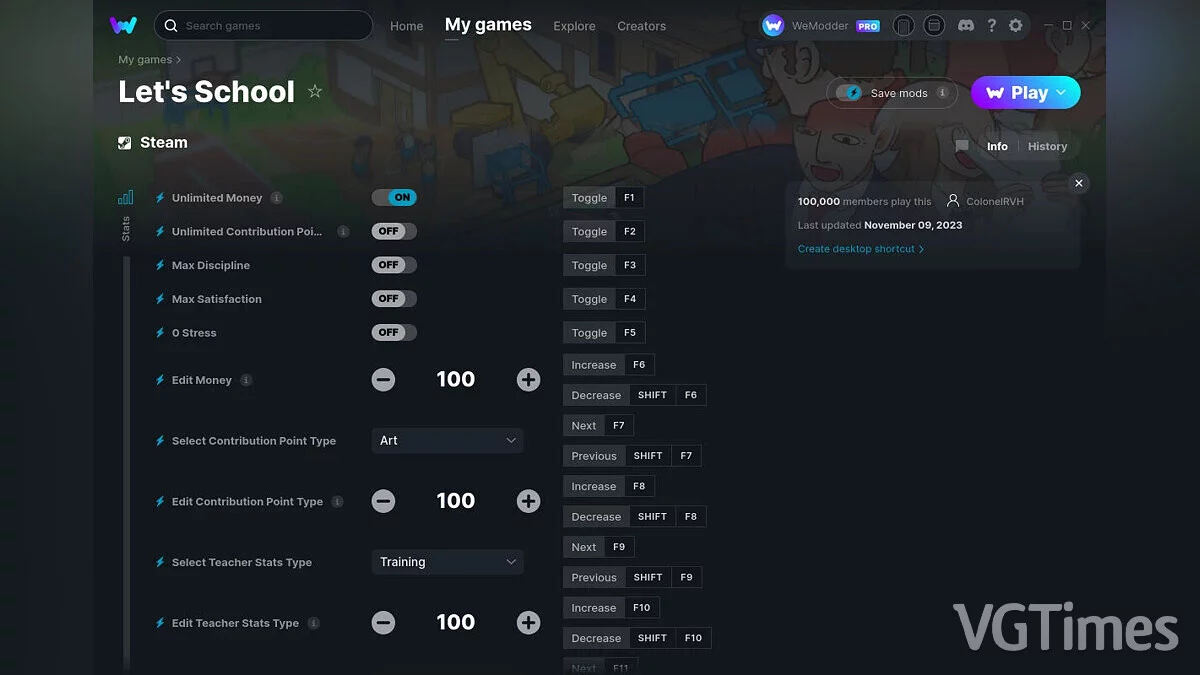This screenshot has height=675, width=1200.
Task: Open the settings gear icon
Action: 1016,25
